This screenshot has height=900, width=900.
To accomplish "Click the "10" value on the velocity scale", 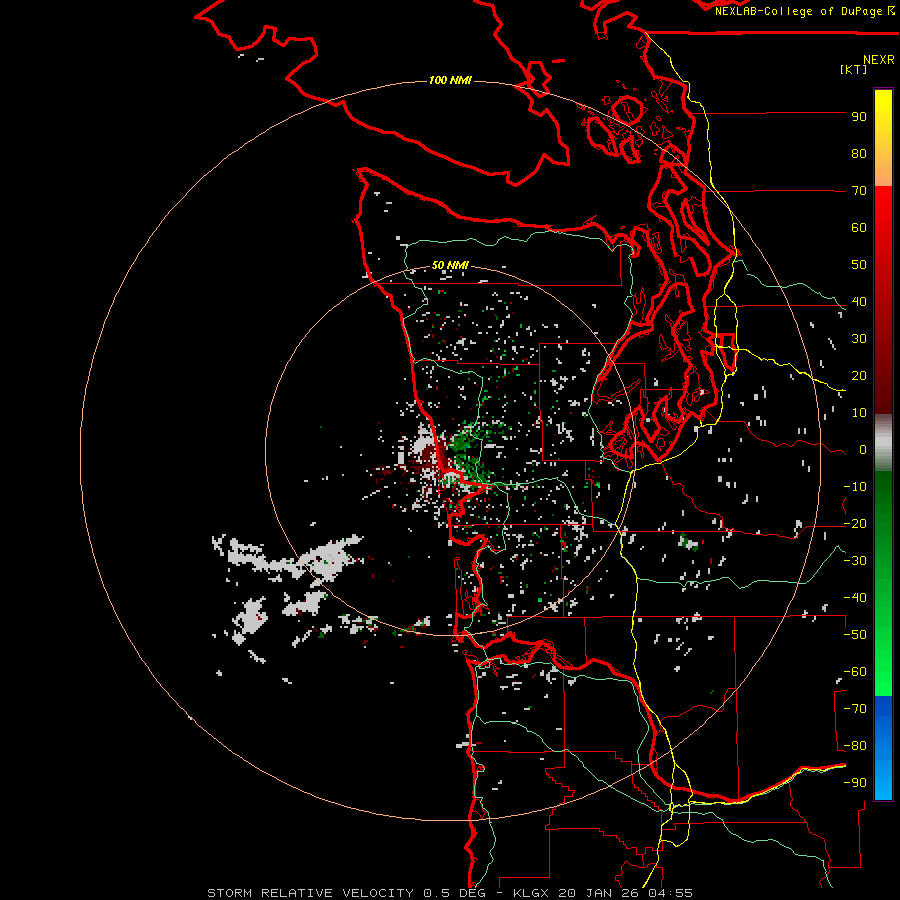I will tap(859, 413).
